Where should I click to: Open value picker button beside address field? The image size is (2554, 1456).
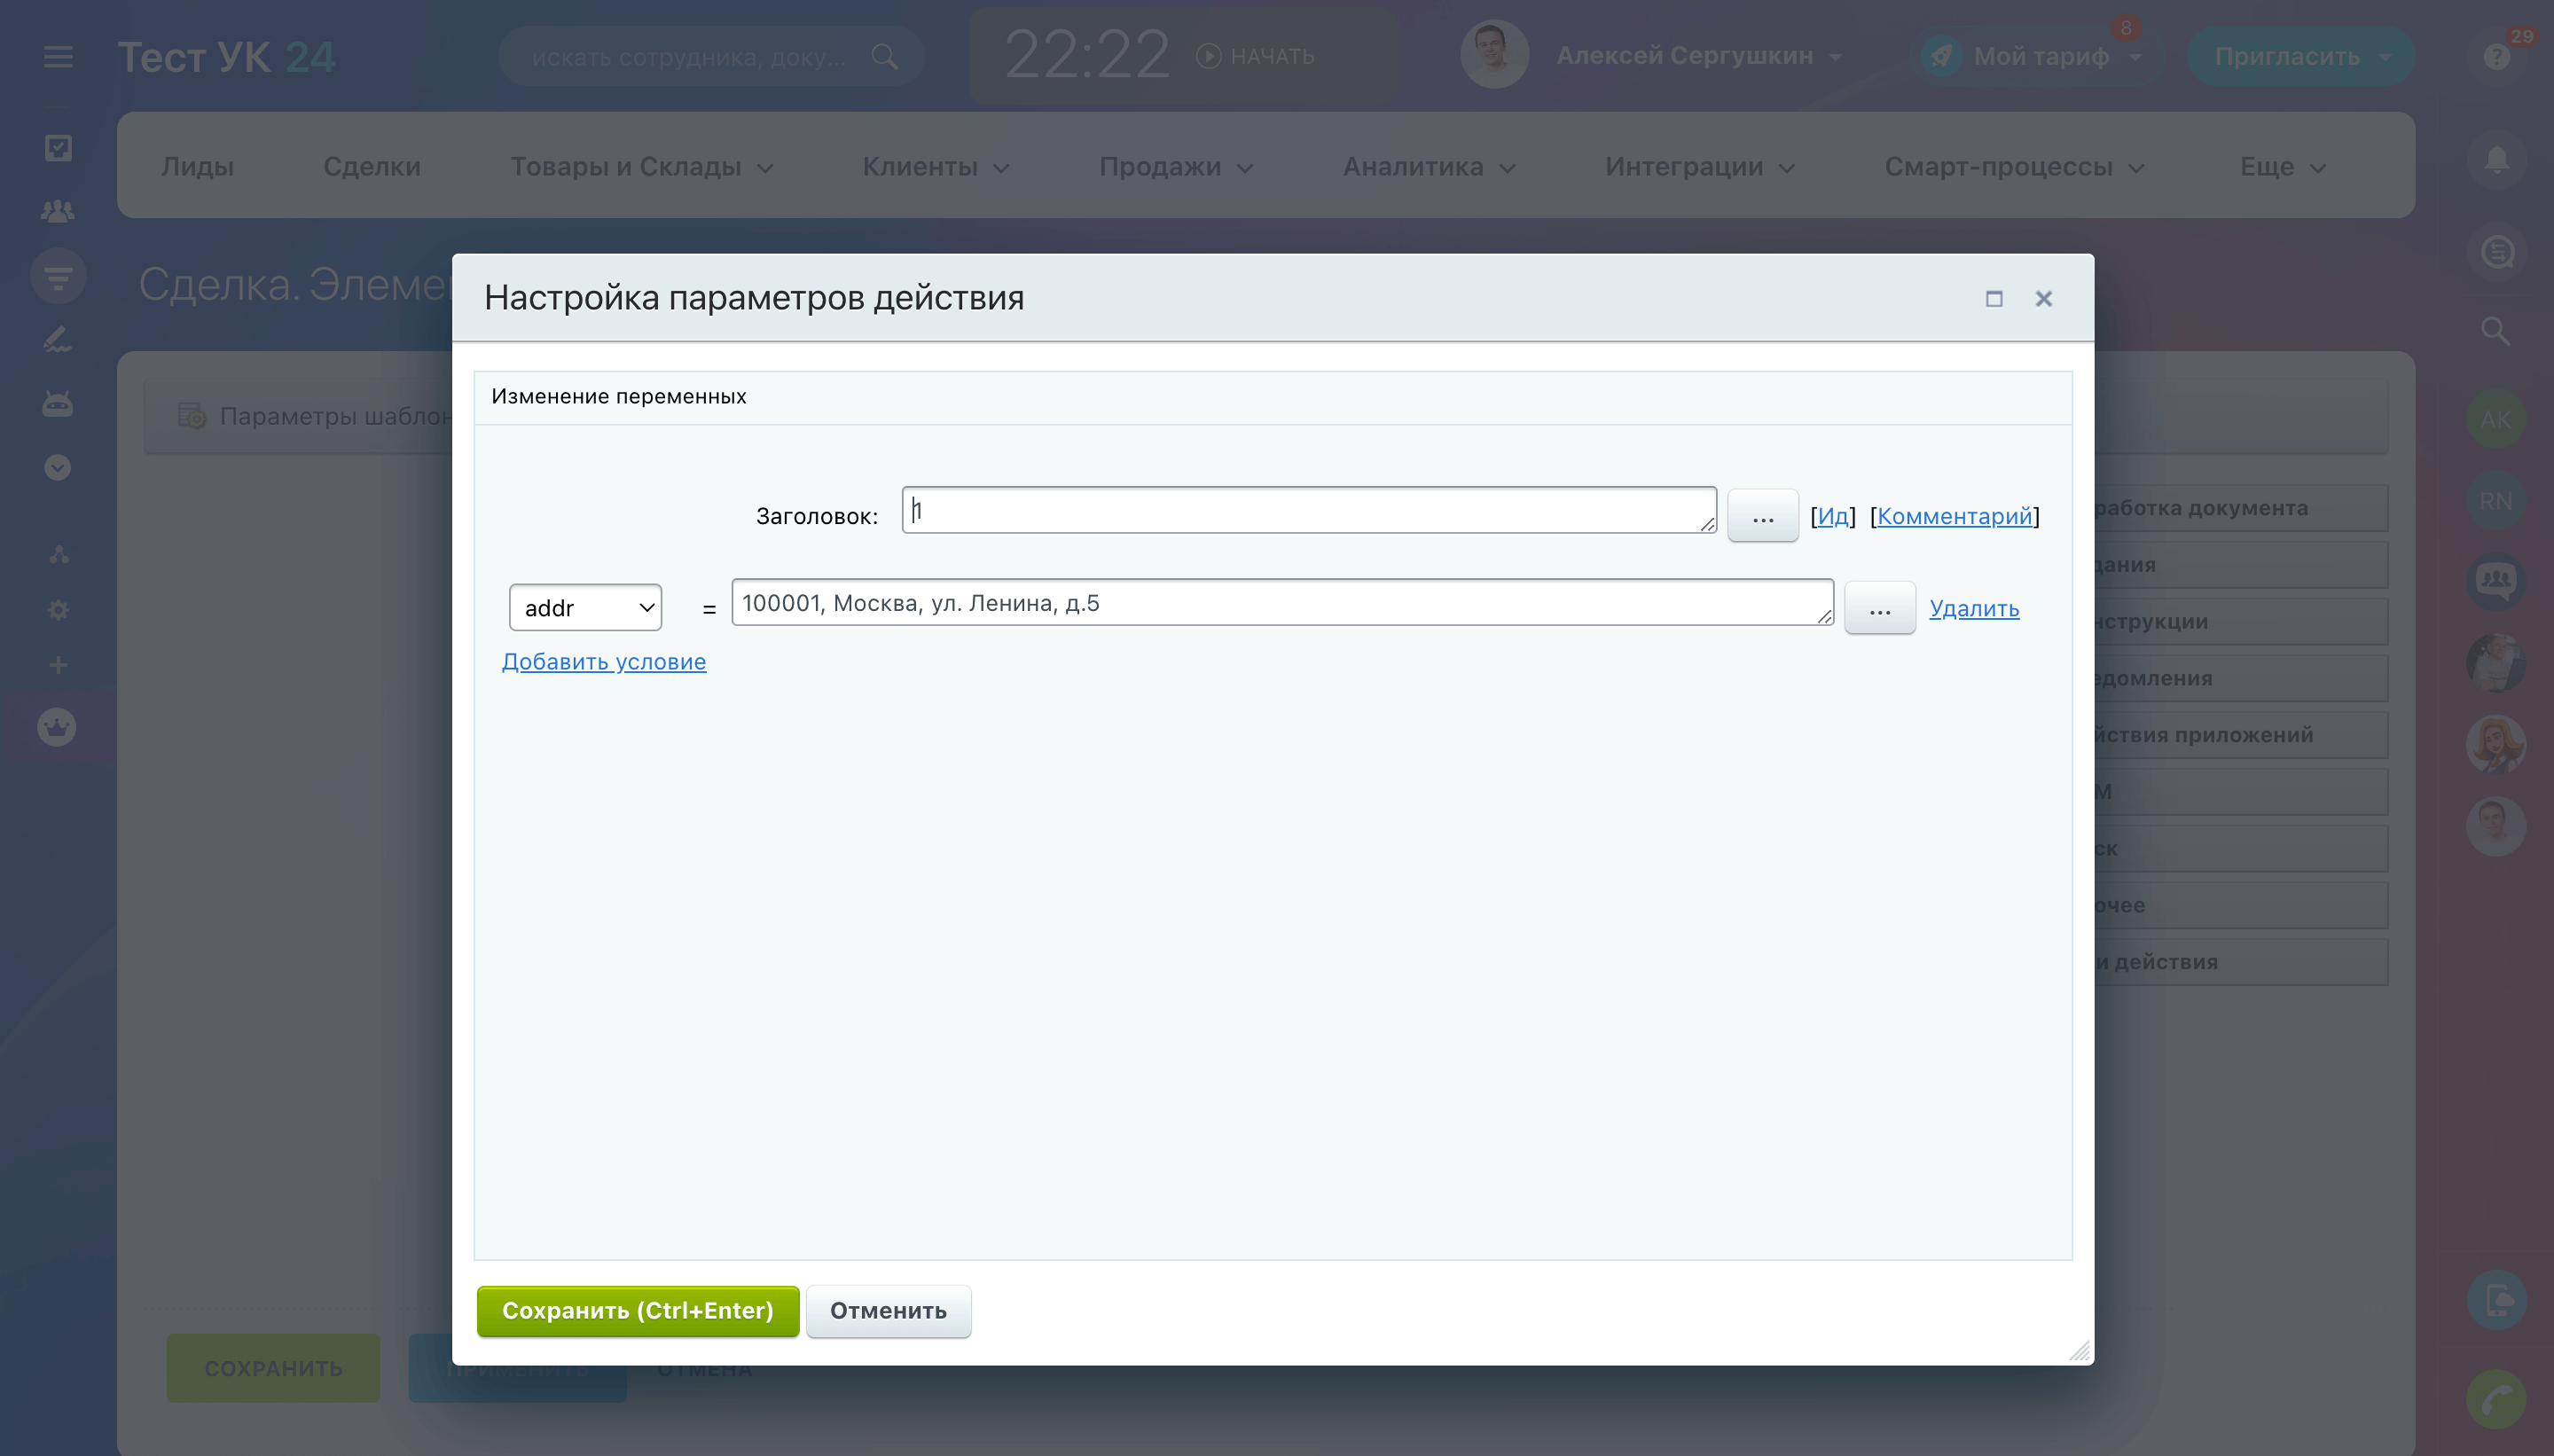[x=1879, y=608]
